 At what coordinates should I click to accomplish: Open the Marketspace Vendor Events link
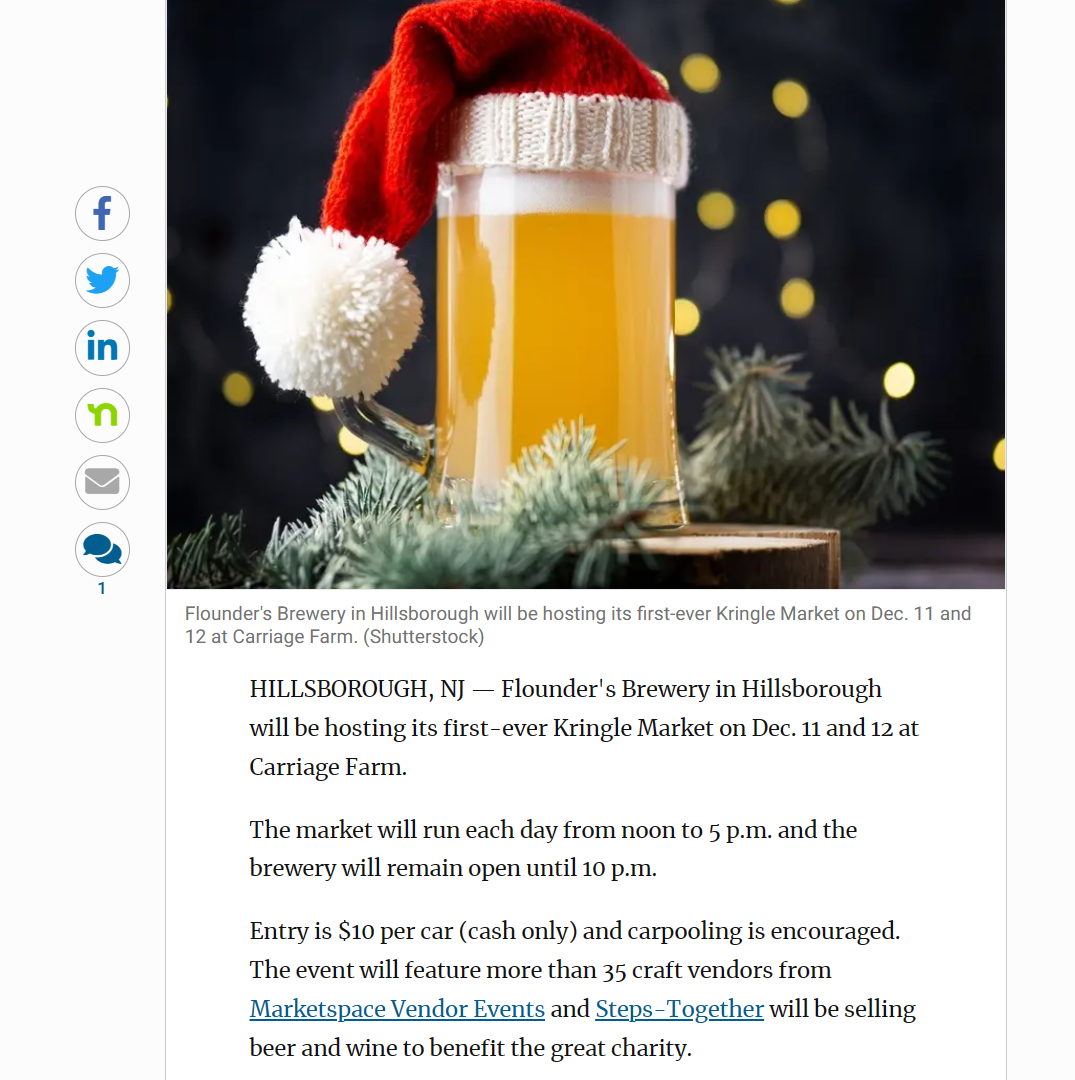[397, 1009]
